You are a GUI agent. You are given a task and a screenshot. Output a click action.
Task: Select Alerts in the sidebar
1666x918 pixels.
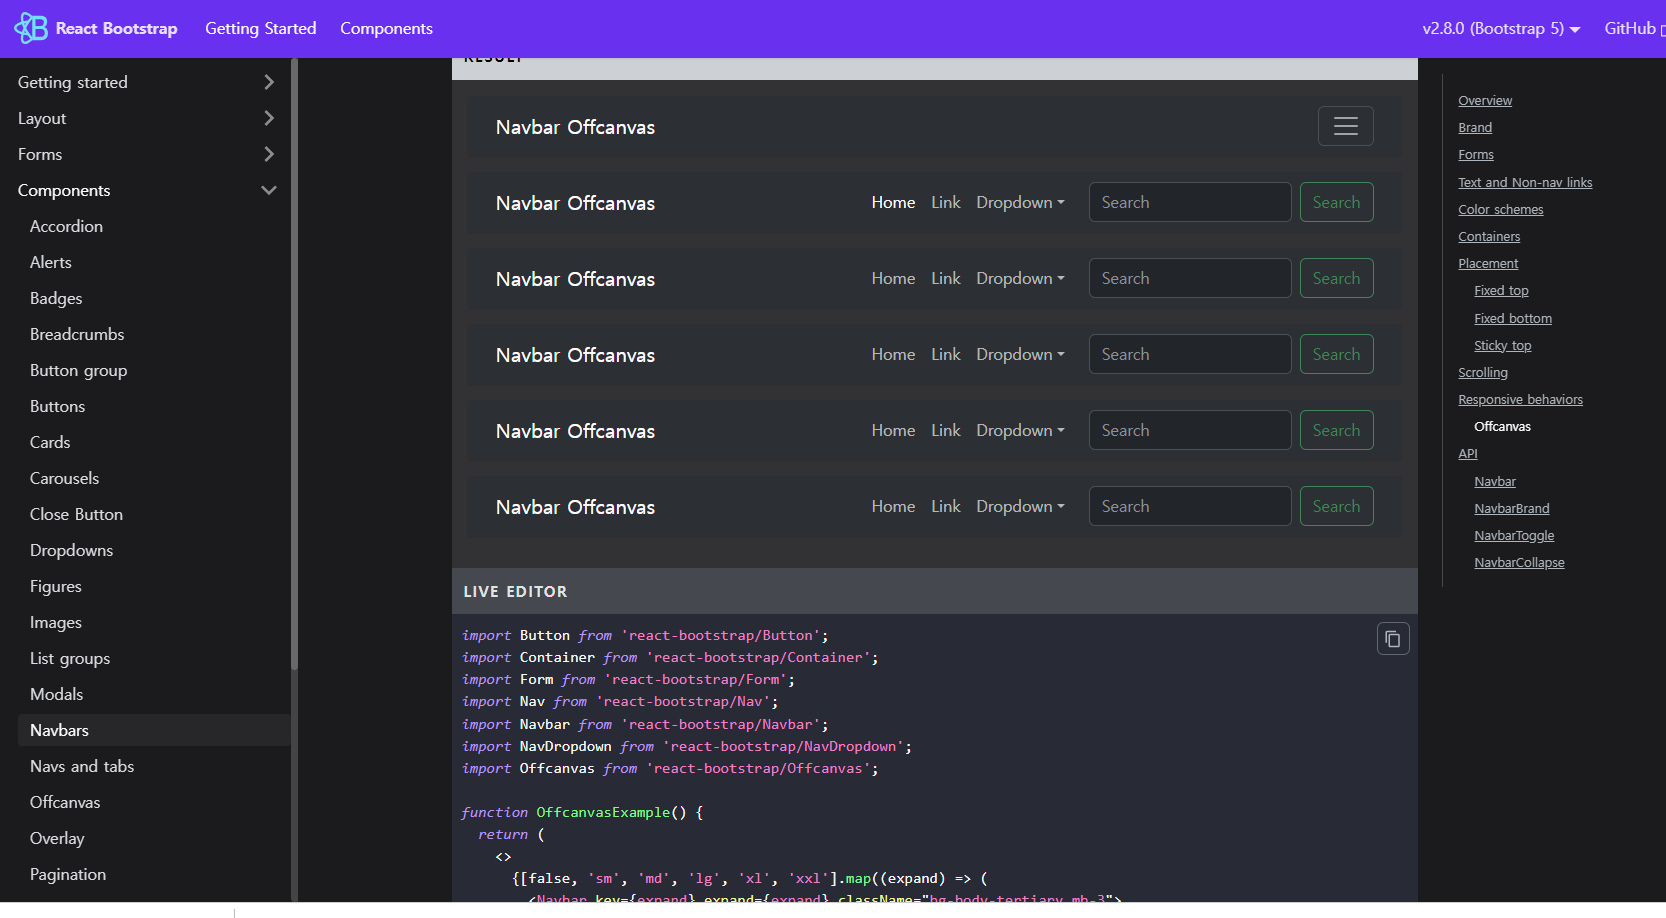(x=51, y=262)
